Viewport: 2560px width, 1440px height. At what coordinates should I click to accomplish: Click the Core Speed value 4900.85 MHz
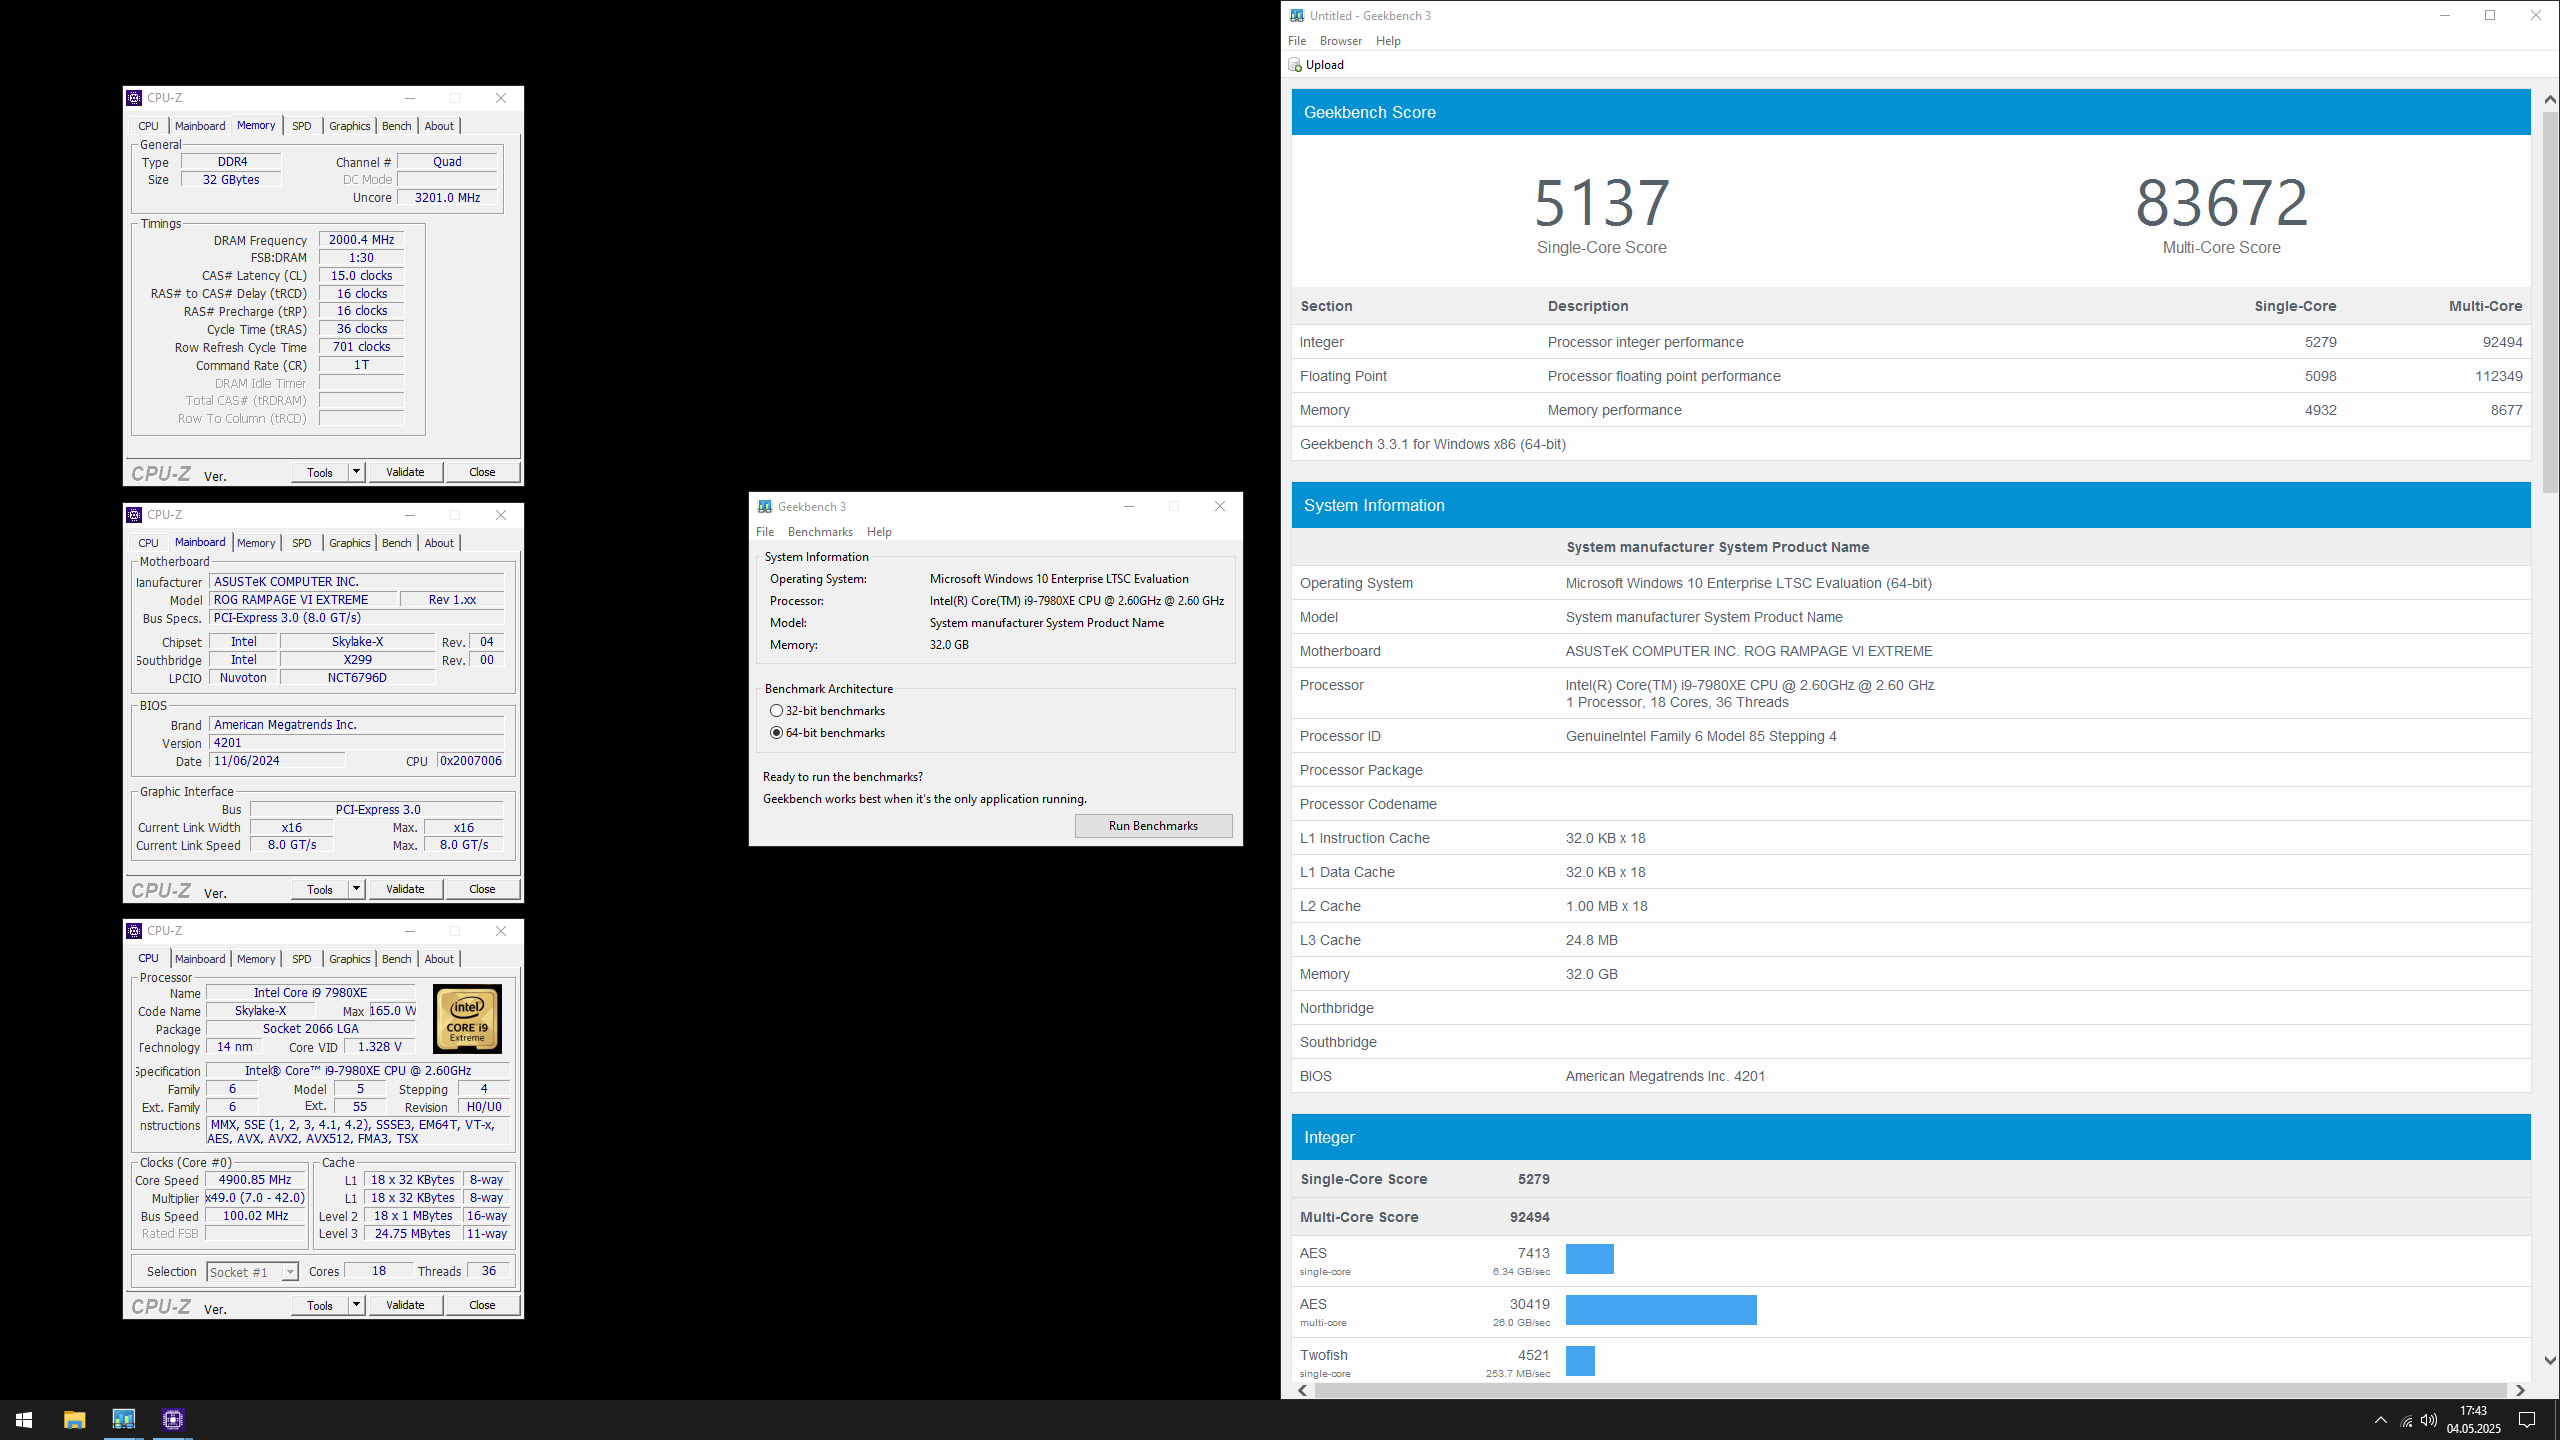click(255, 1180)
